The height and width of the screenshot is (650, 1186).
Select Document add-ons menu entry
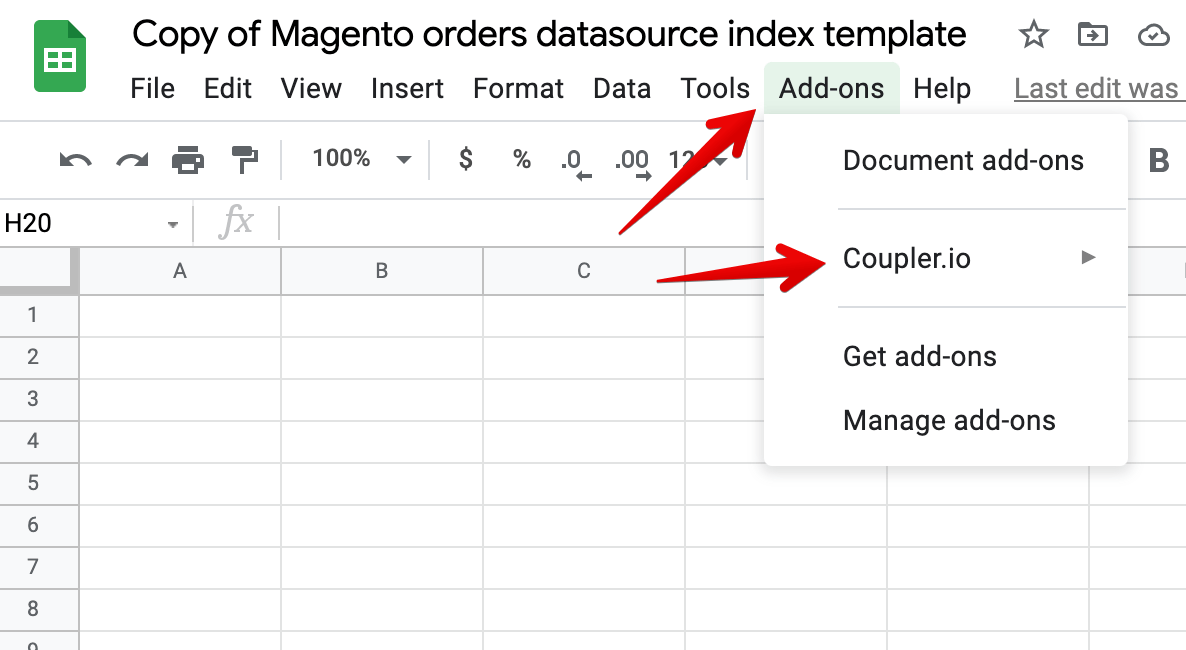click(x=963, y=160)
